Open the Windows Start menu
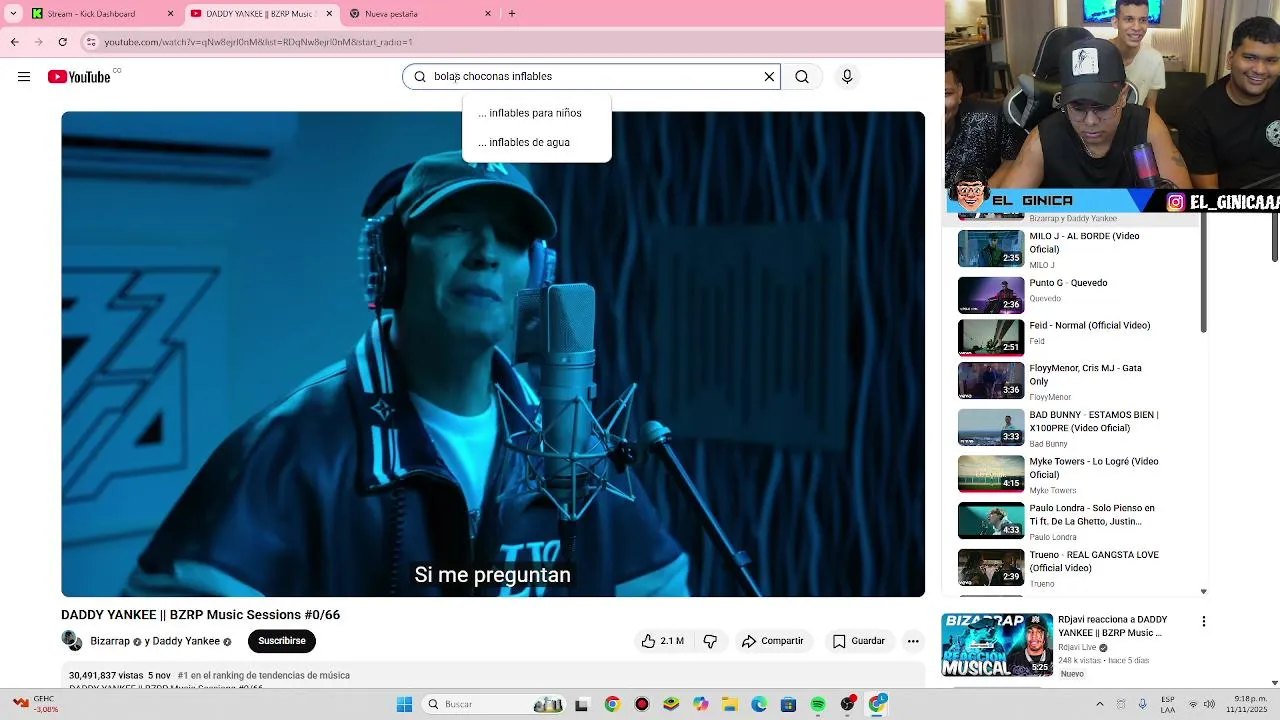 click(x=404, y=705)
